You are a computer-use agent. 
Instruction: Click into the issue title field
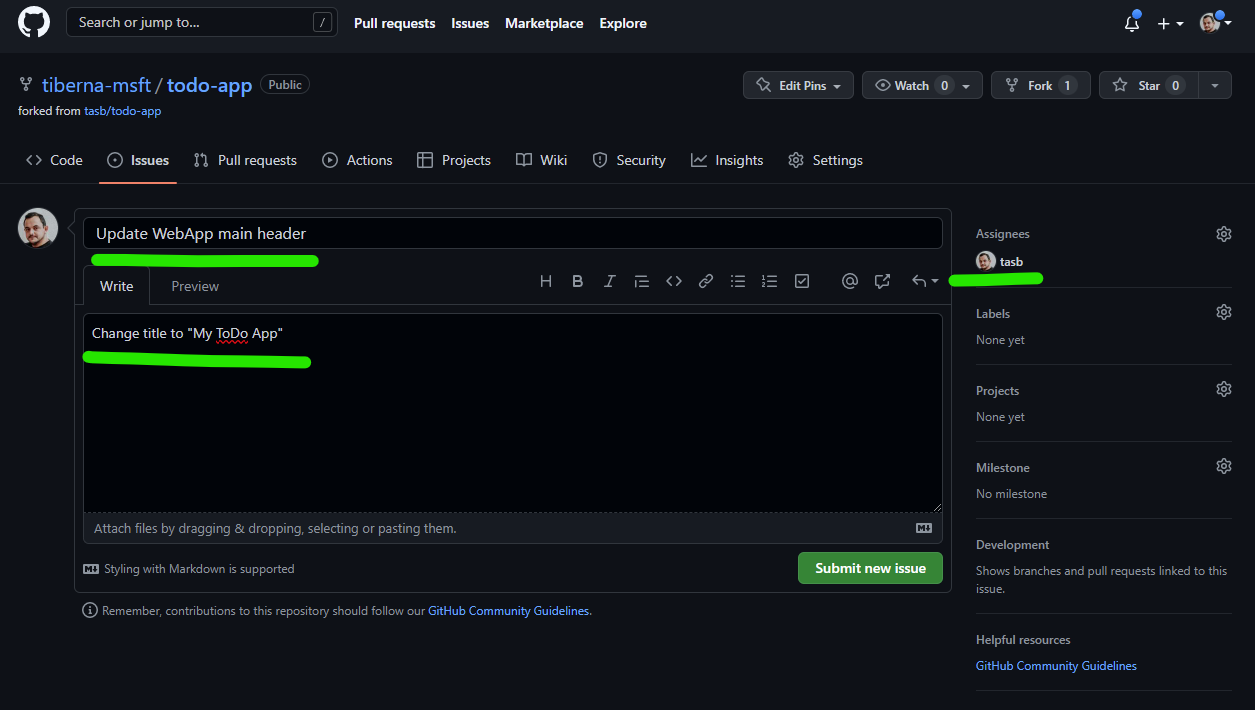pos(512,234)
